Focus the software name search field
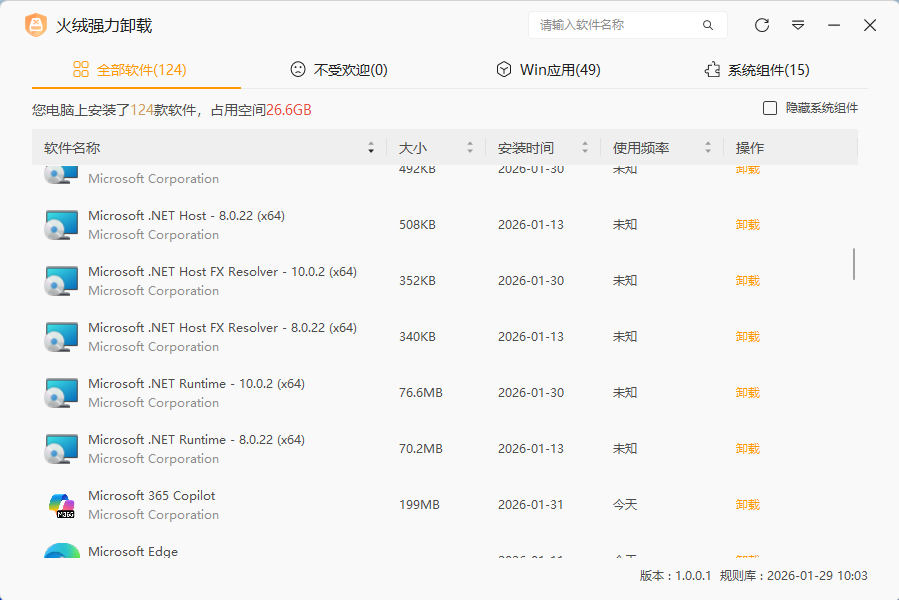899x600 pixels. click(x=615, y=25)
